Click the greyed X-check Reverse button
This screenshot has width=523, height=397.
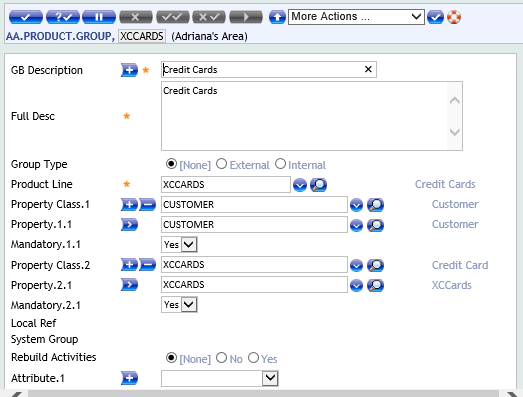pos(209,17)
